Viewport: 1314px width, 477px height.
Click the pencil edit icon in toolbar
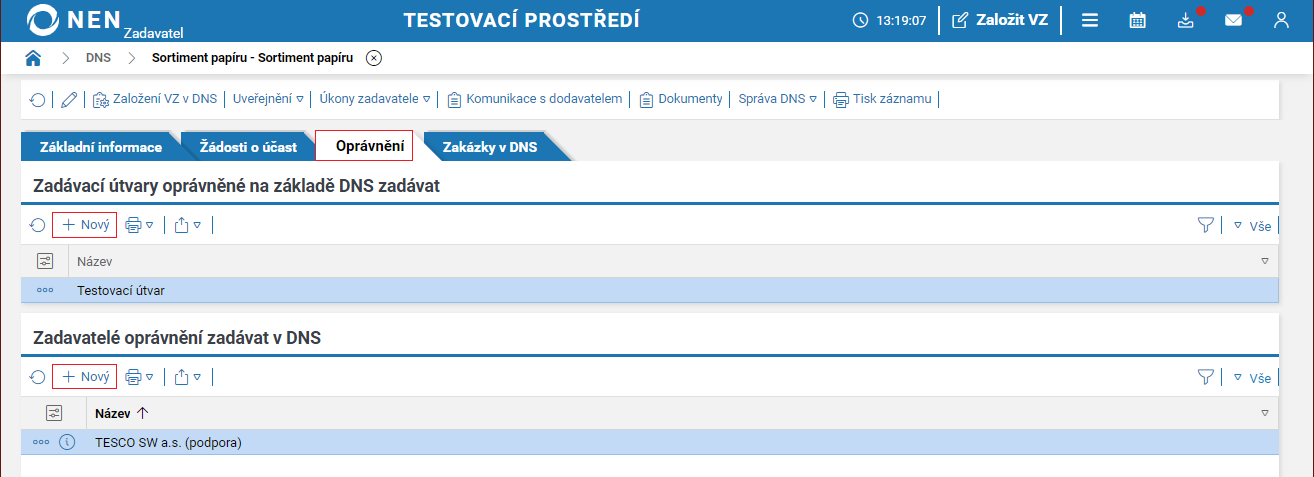point(68,99)
